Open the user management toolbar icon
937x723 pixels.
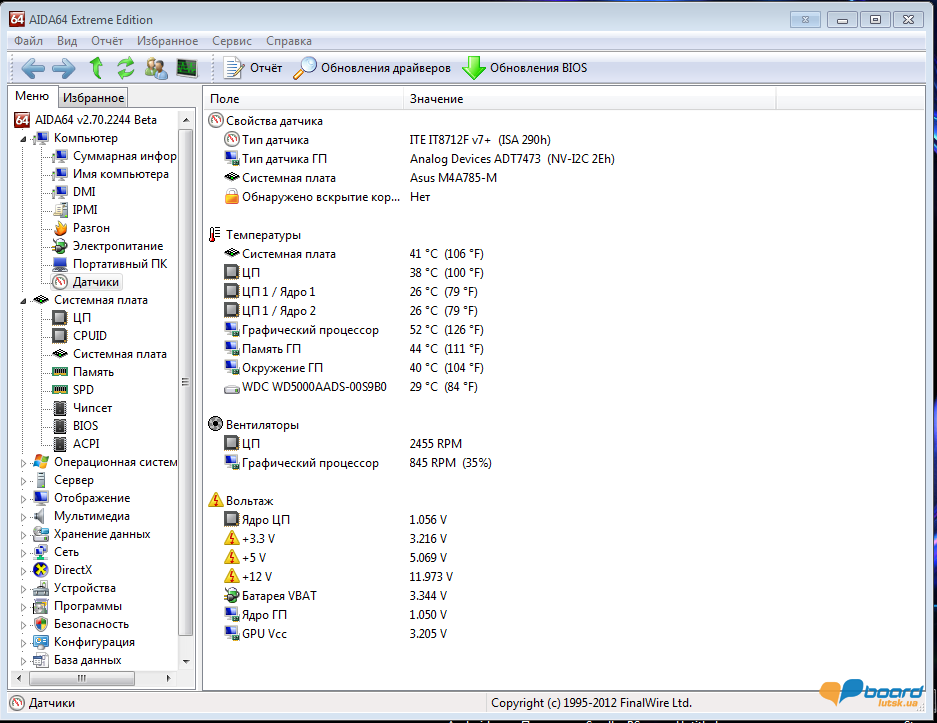click(156, 68)
